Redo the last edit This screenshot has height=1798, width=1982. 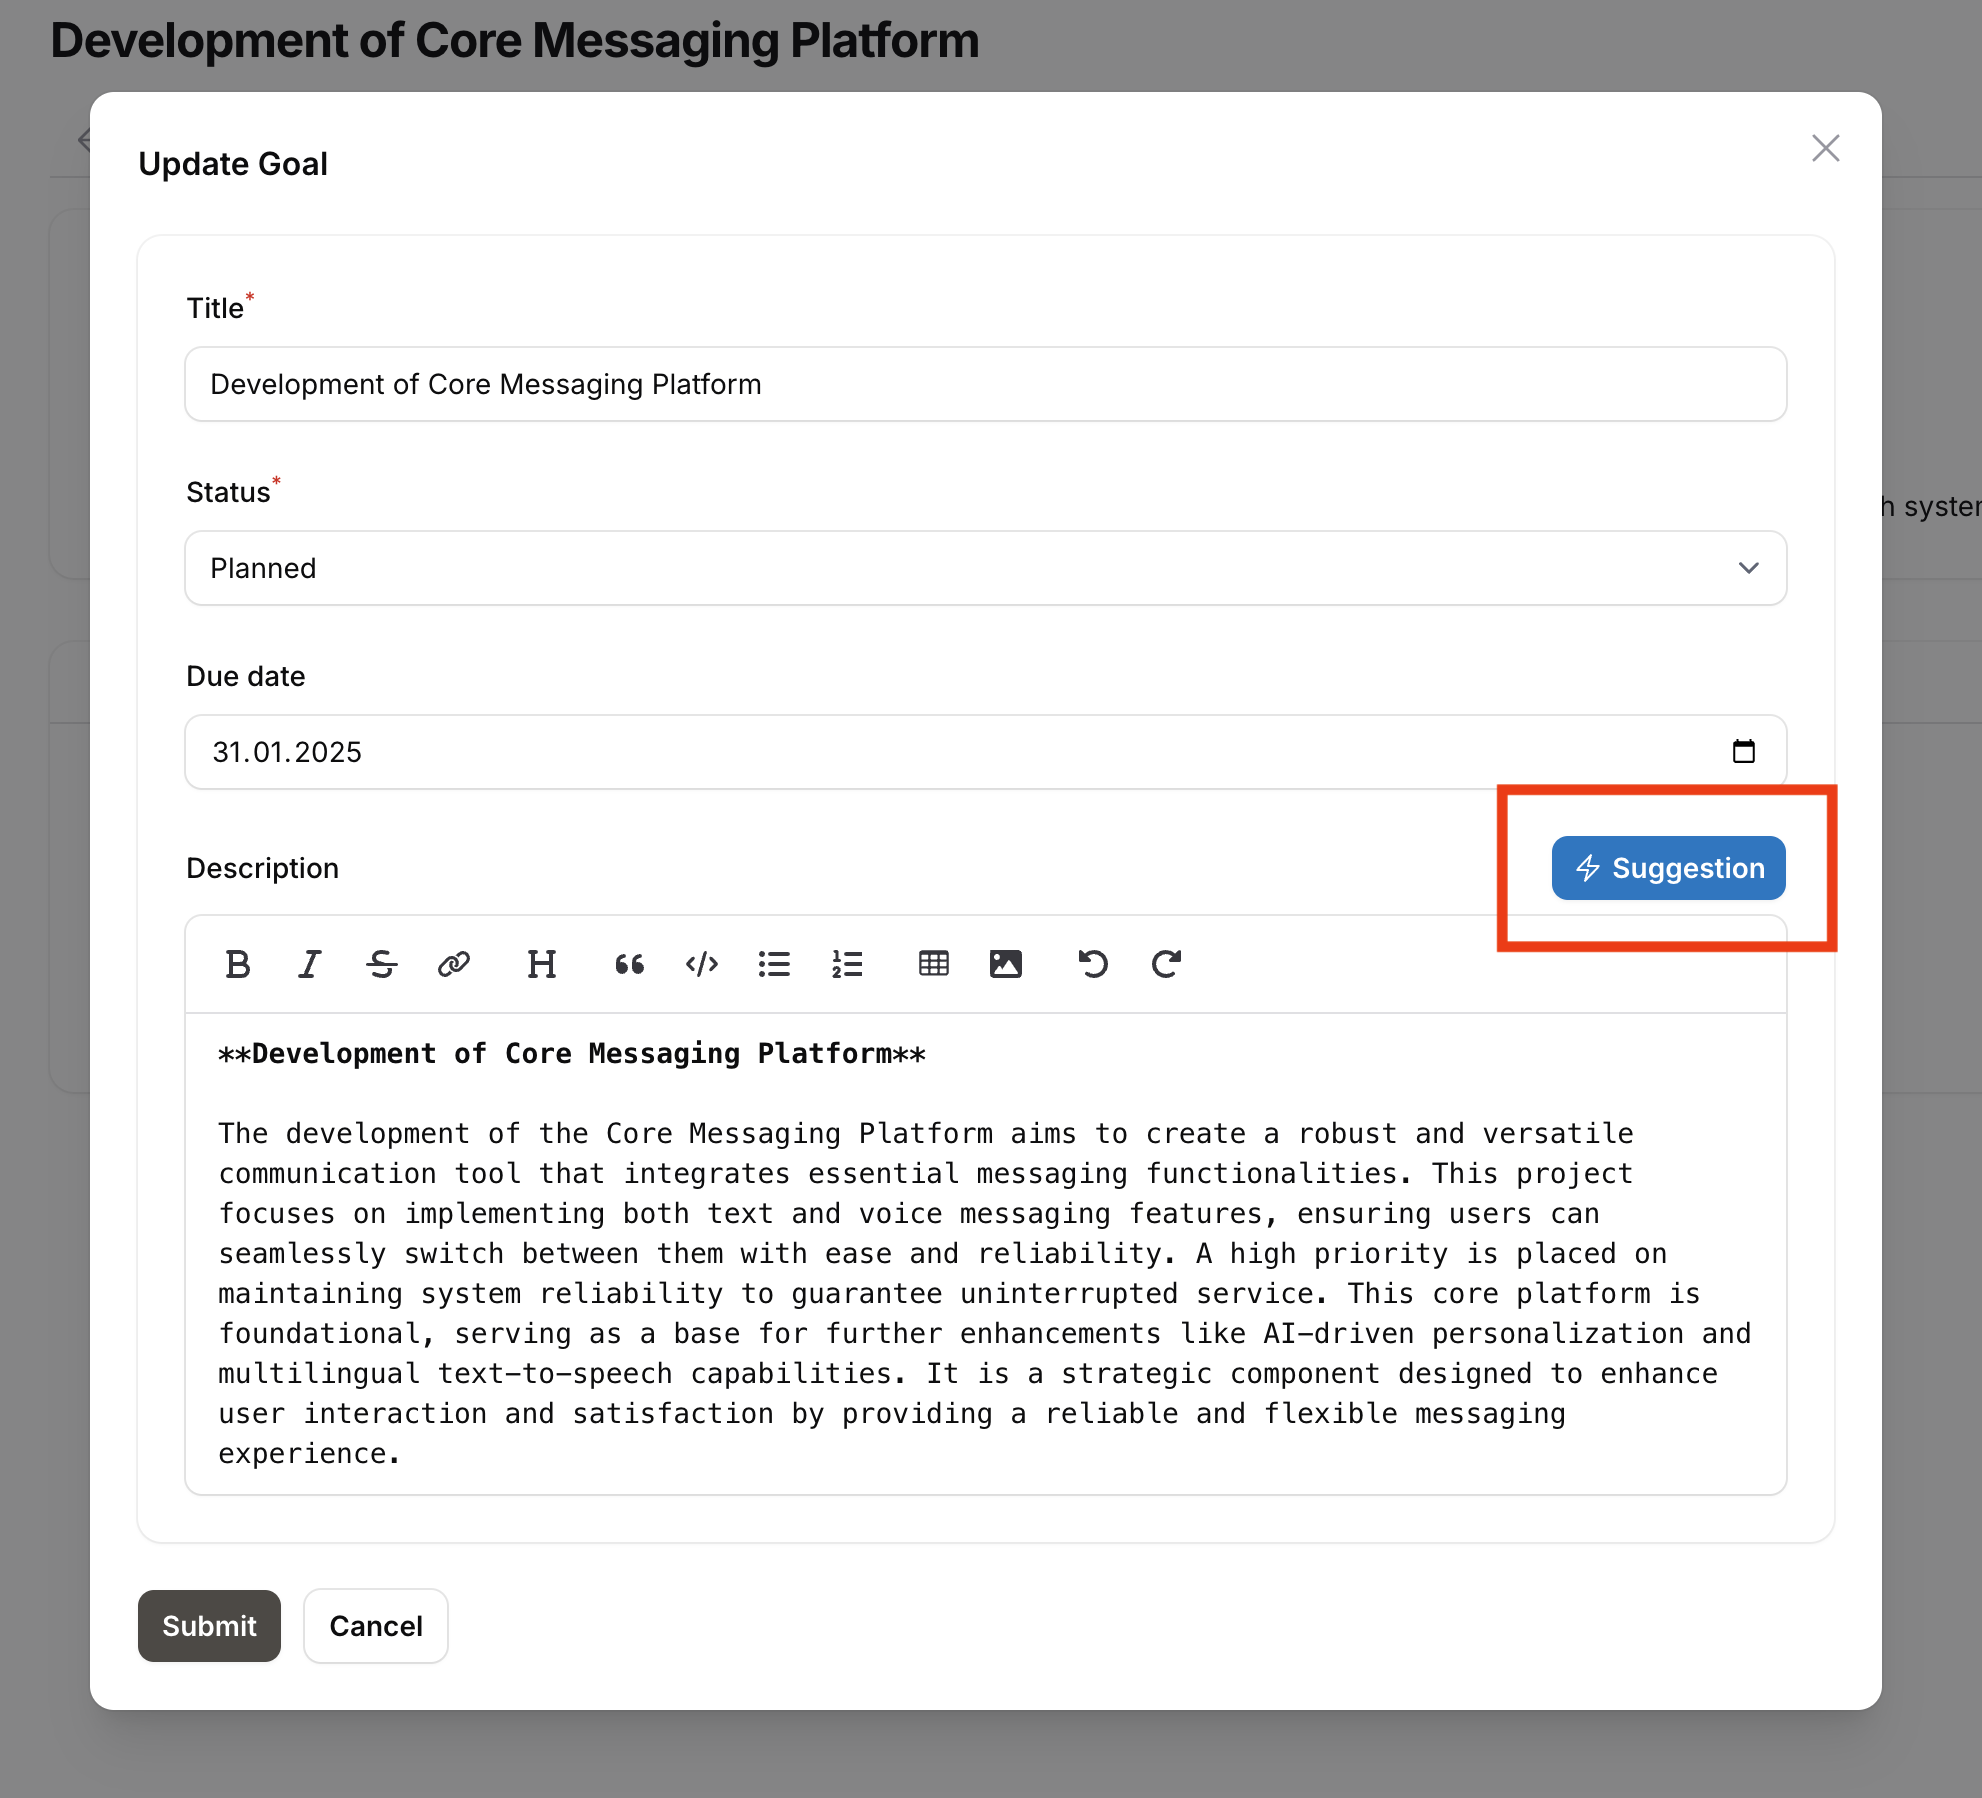[x=1166, y=964]
